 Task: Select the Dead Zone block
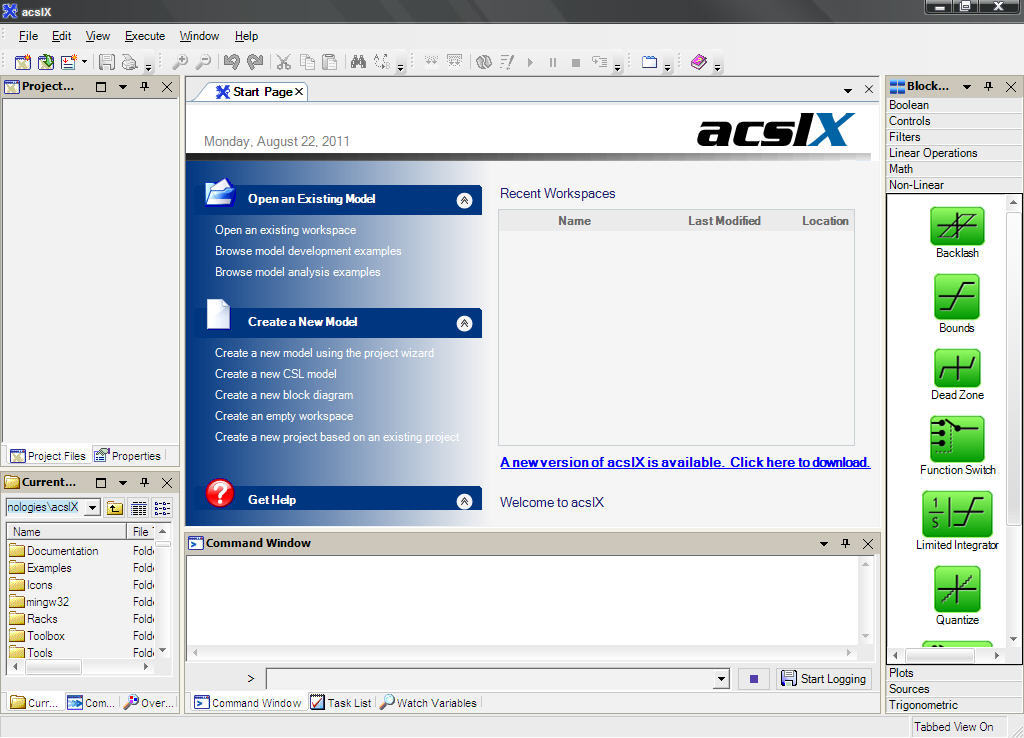coord(957,375)
